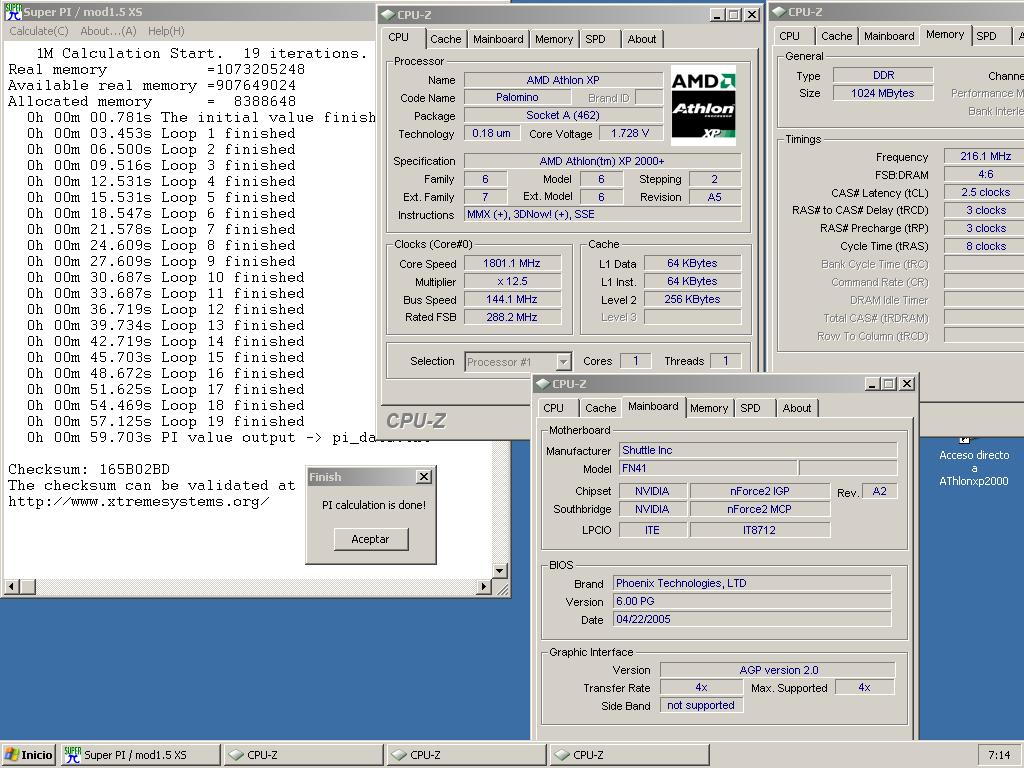Select Cache tab in Memory window
This screenshot has height=768, width=1024.
coord(836,36)
